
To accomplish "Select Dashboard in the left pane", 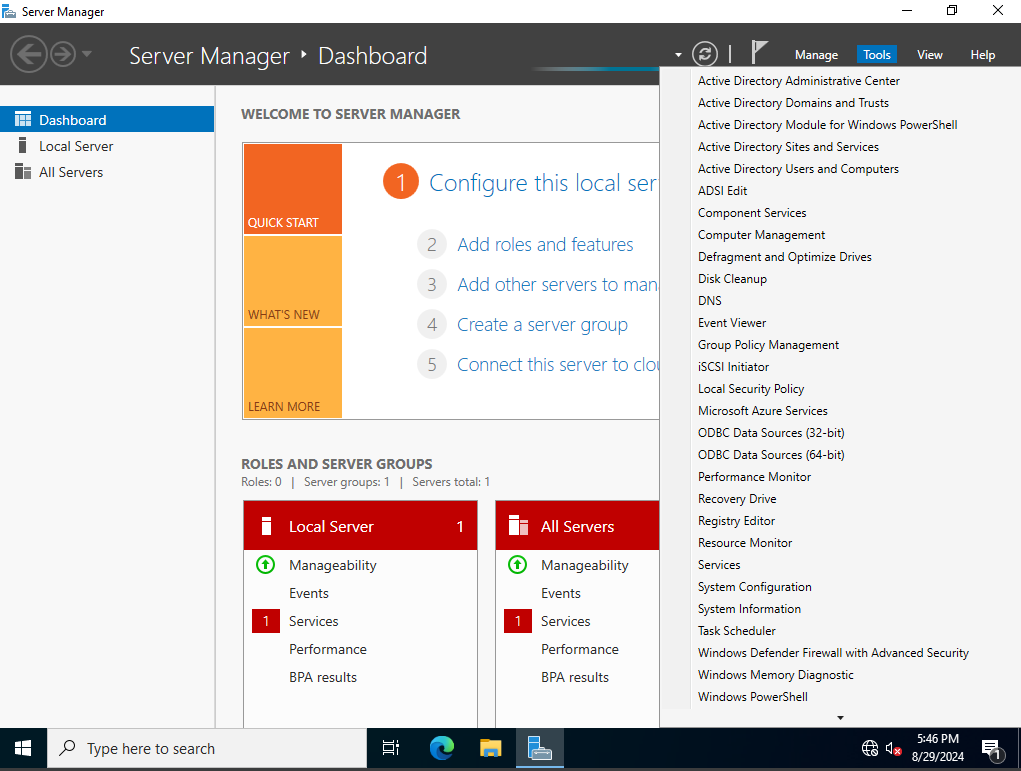I will (107, 120).
